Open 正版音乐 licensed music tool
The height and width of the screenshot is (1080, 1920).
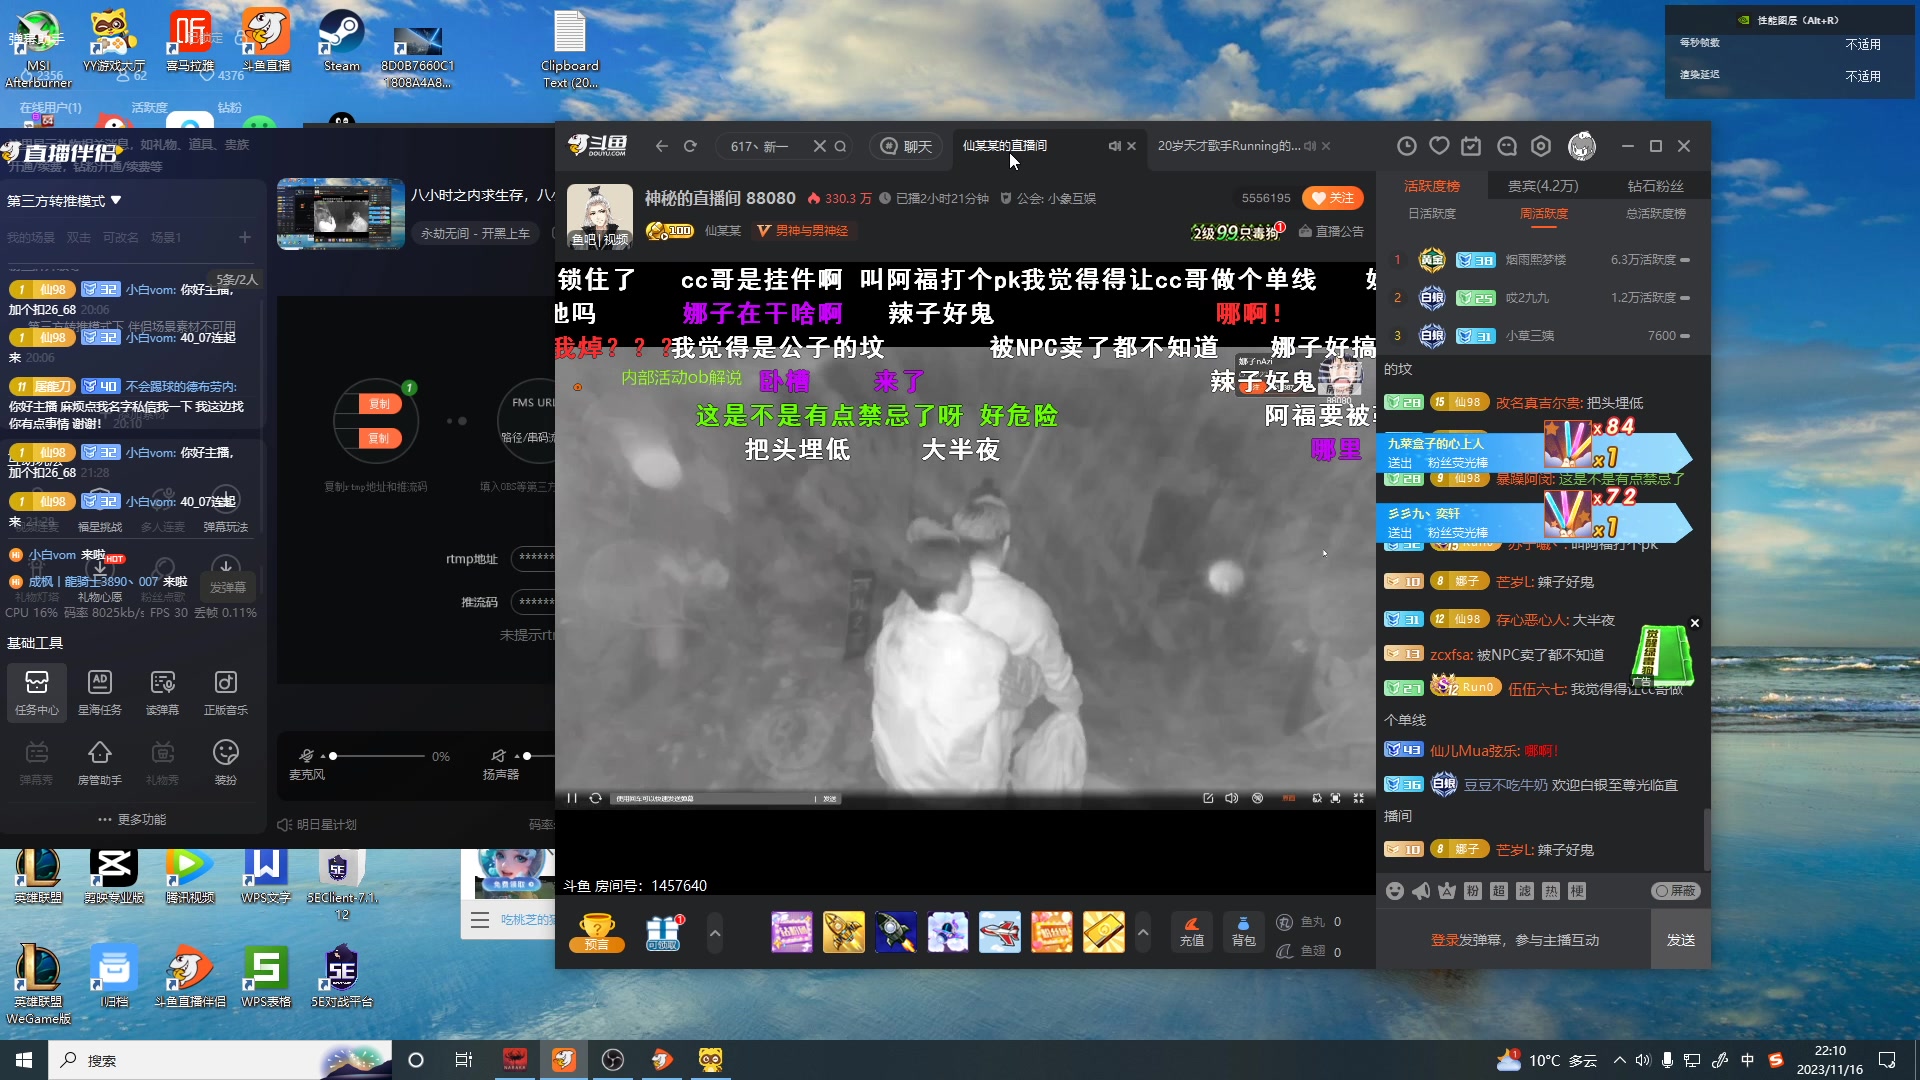click(226, 691)
